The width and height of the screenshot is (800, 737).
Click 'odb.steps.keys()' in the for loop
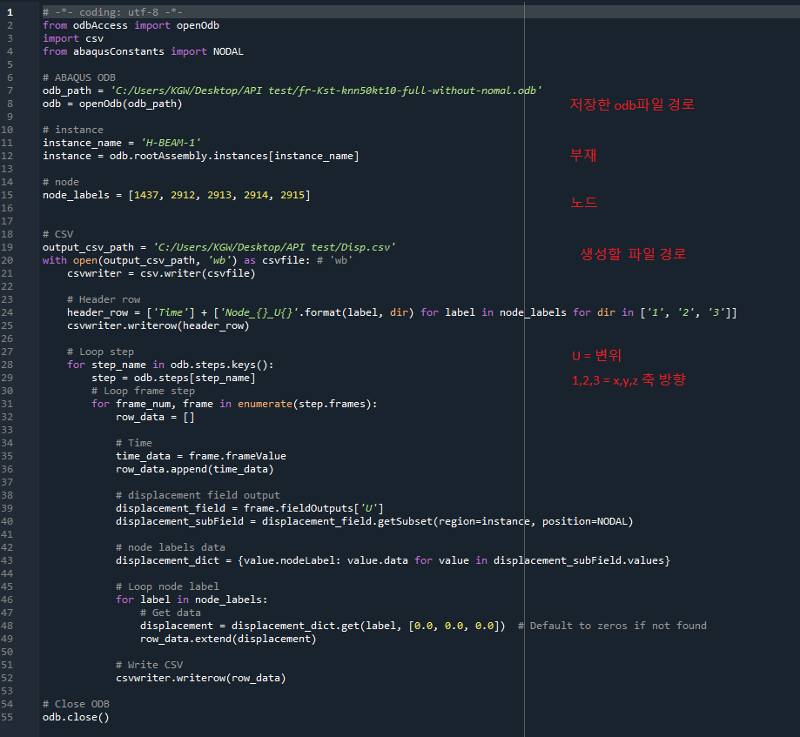click(219, 365)
